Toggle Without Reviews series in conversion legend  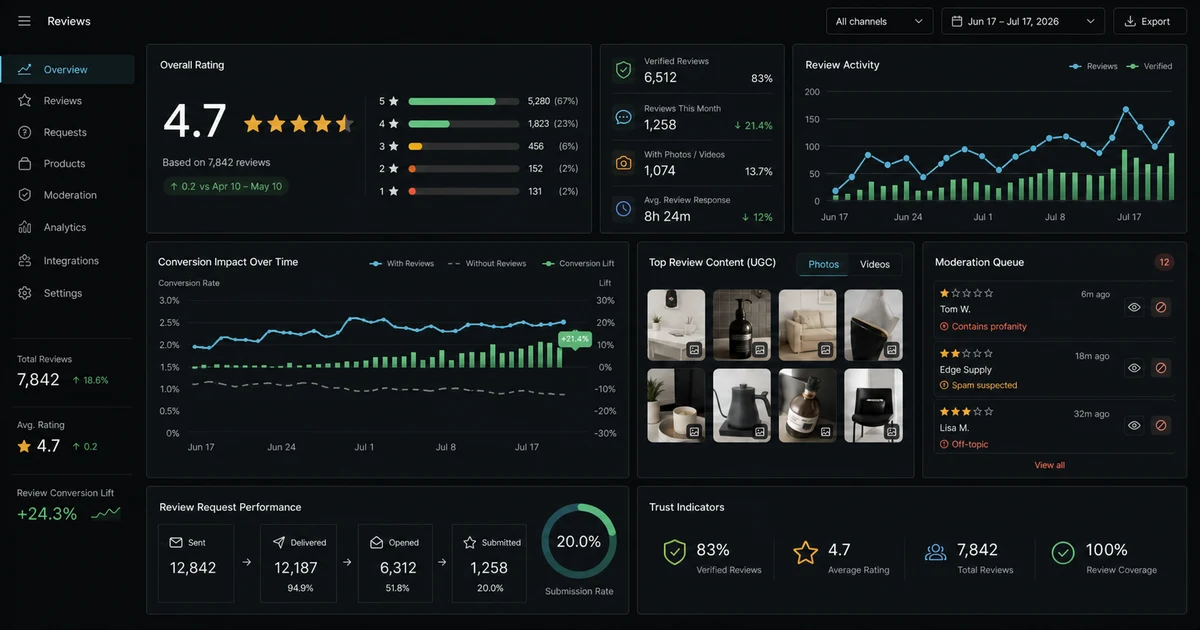coord(486,263)
